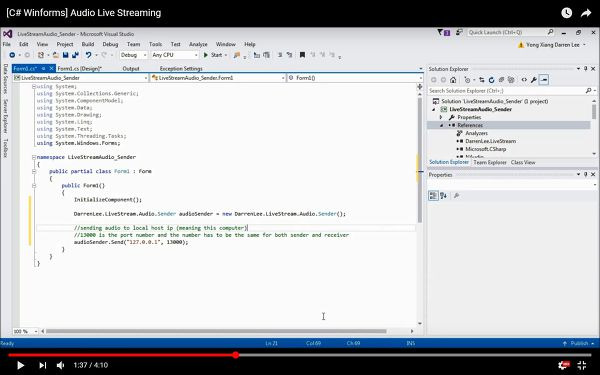Click the Undo arrow icon
600x375 pixels.
(x=88, y=55)
